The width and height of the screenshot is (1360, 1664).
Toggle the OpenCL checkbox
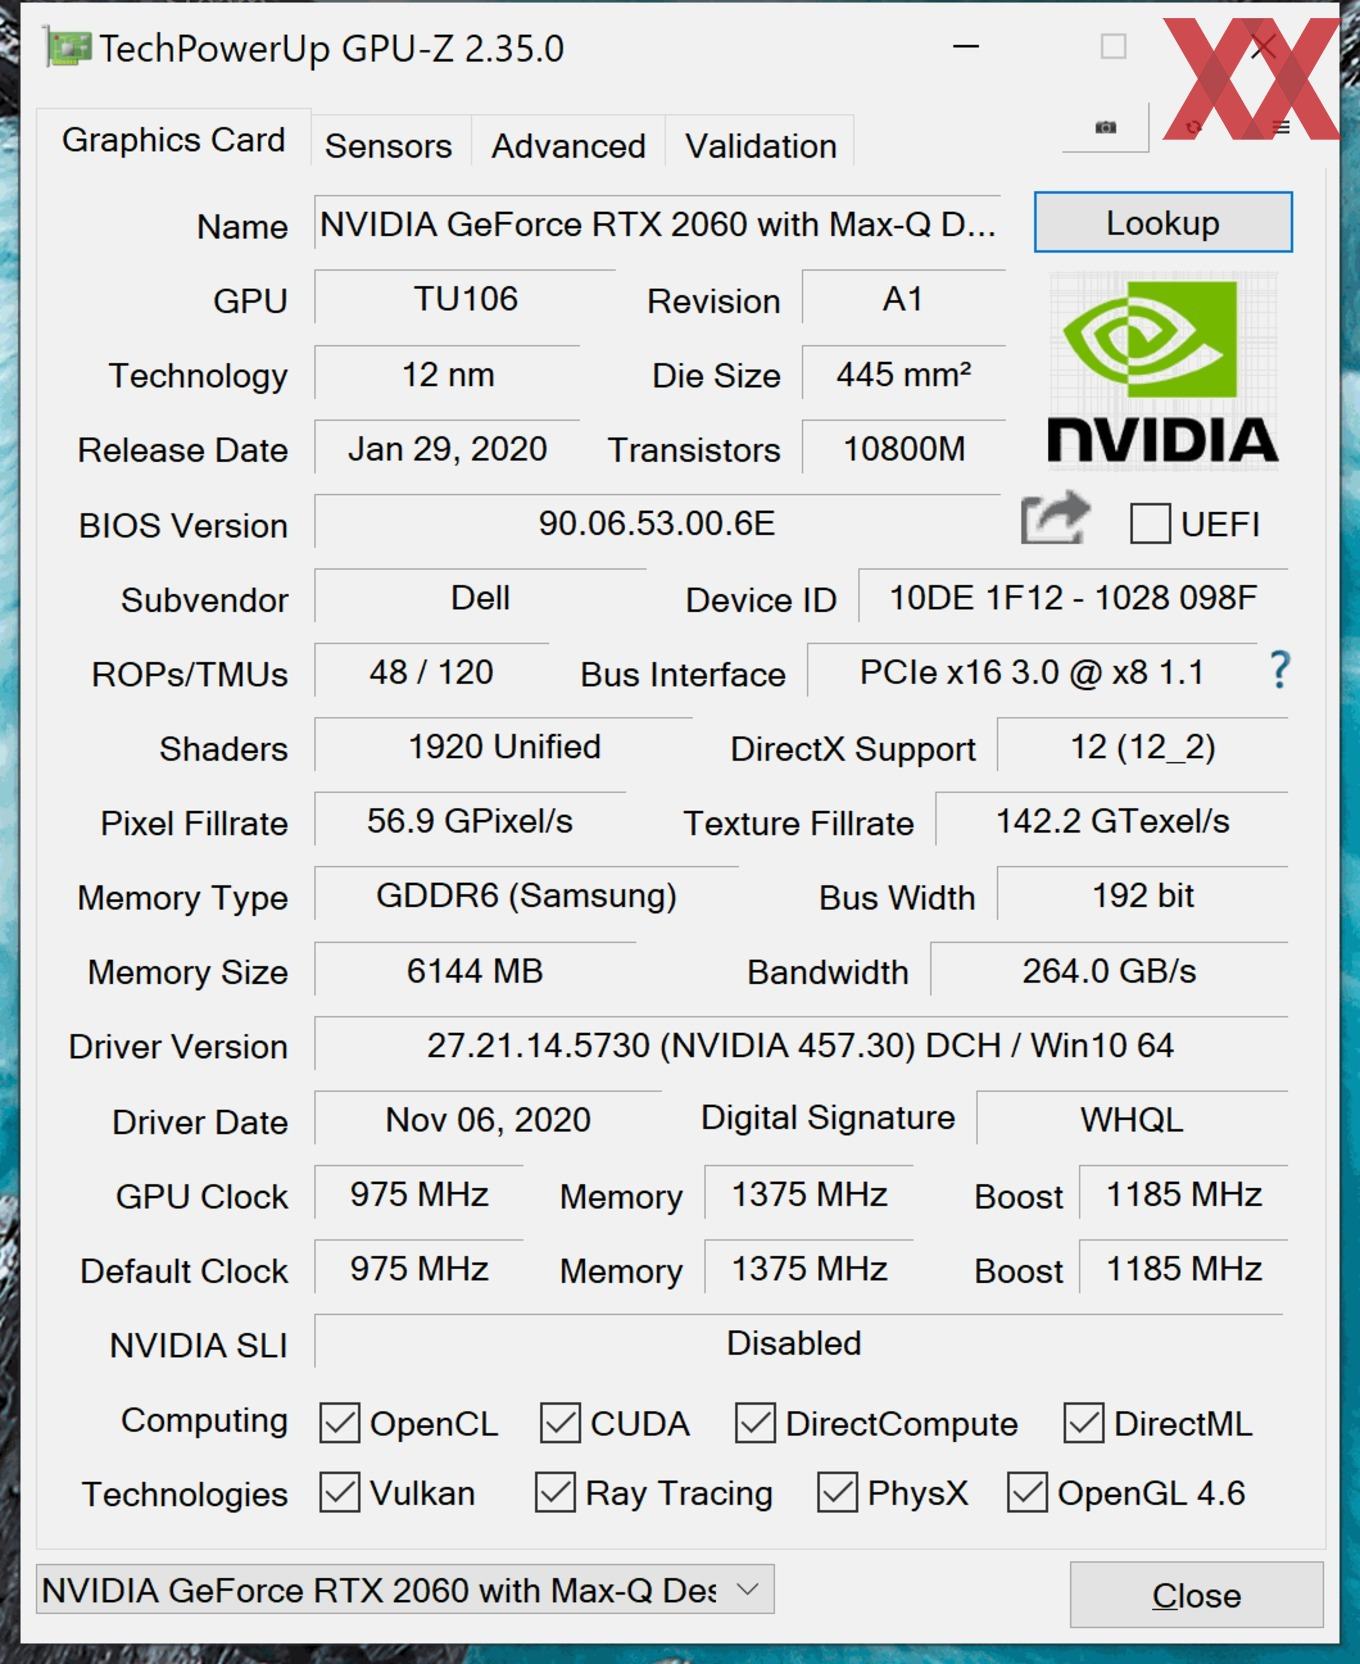coord(340,1423)
